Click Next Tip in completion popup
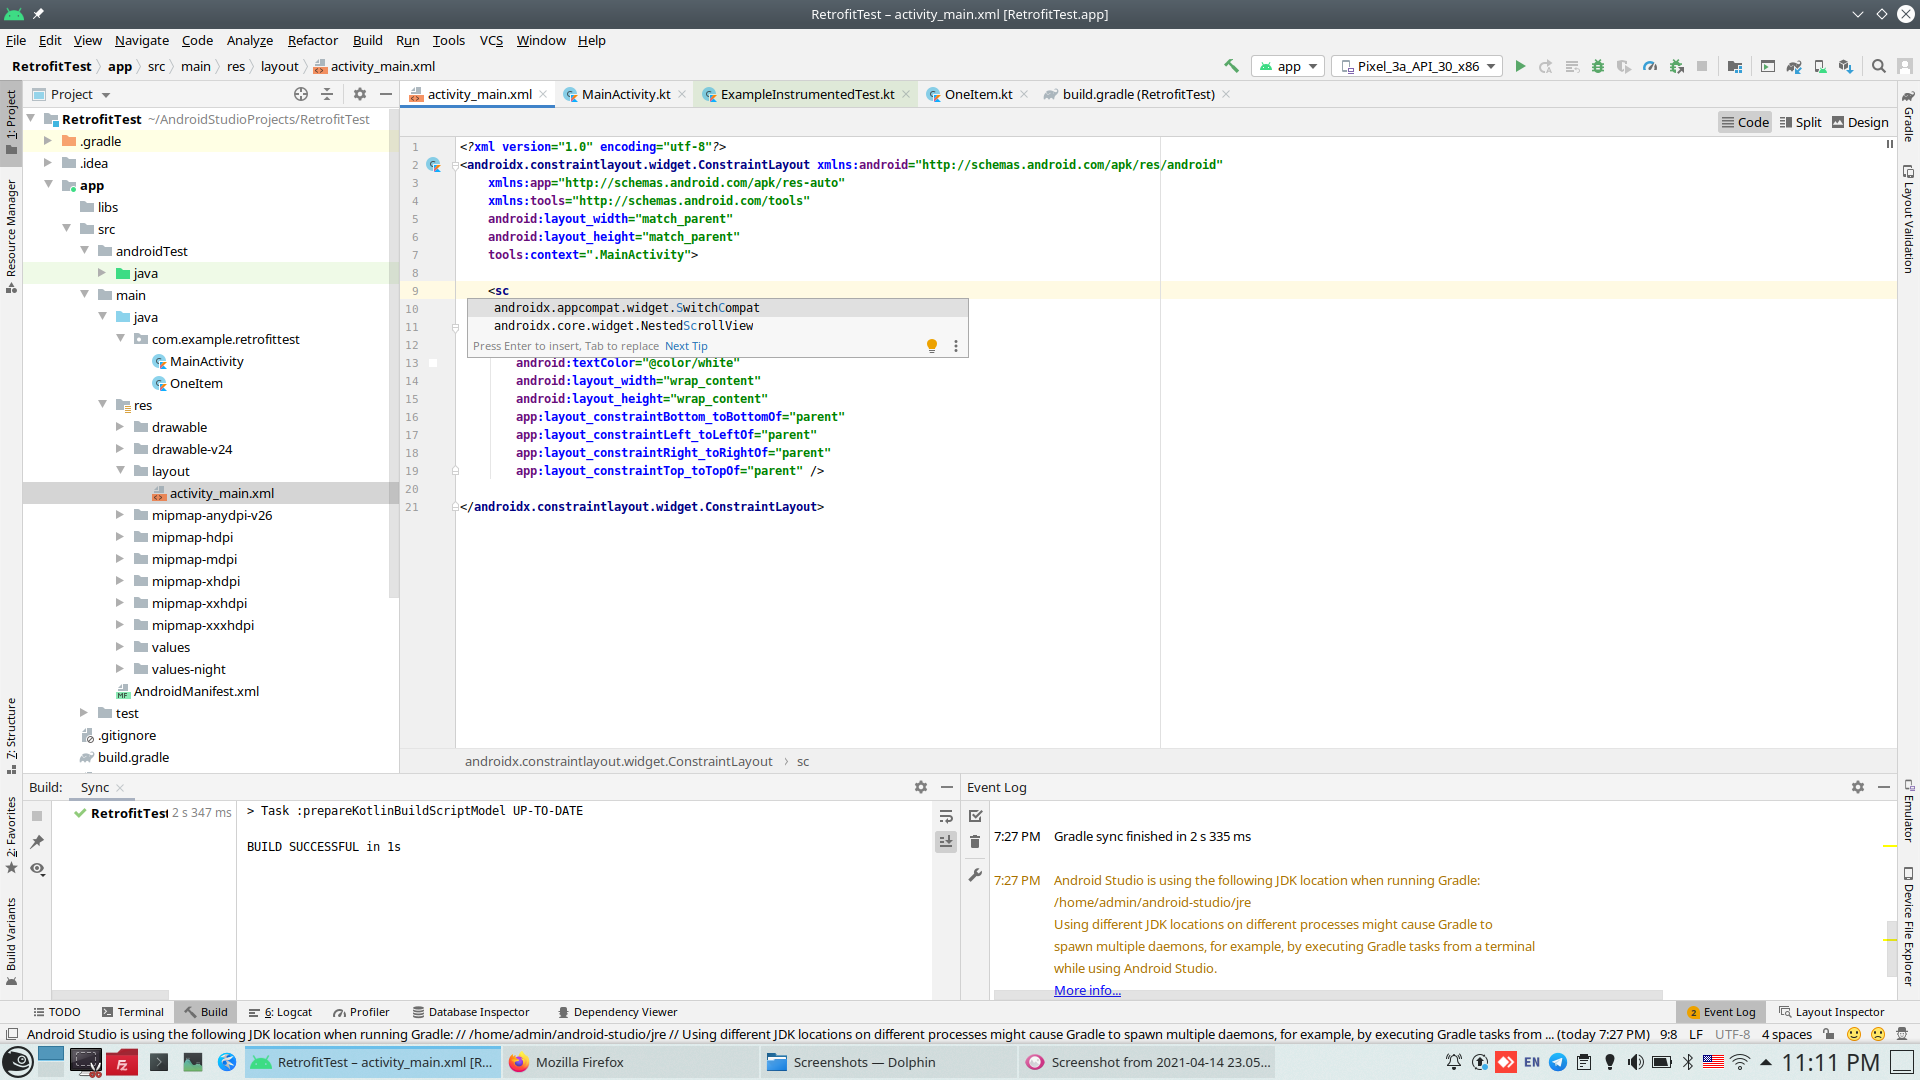 686,346
